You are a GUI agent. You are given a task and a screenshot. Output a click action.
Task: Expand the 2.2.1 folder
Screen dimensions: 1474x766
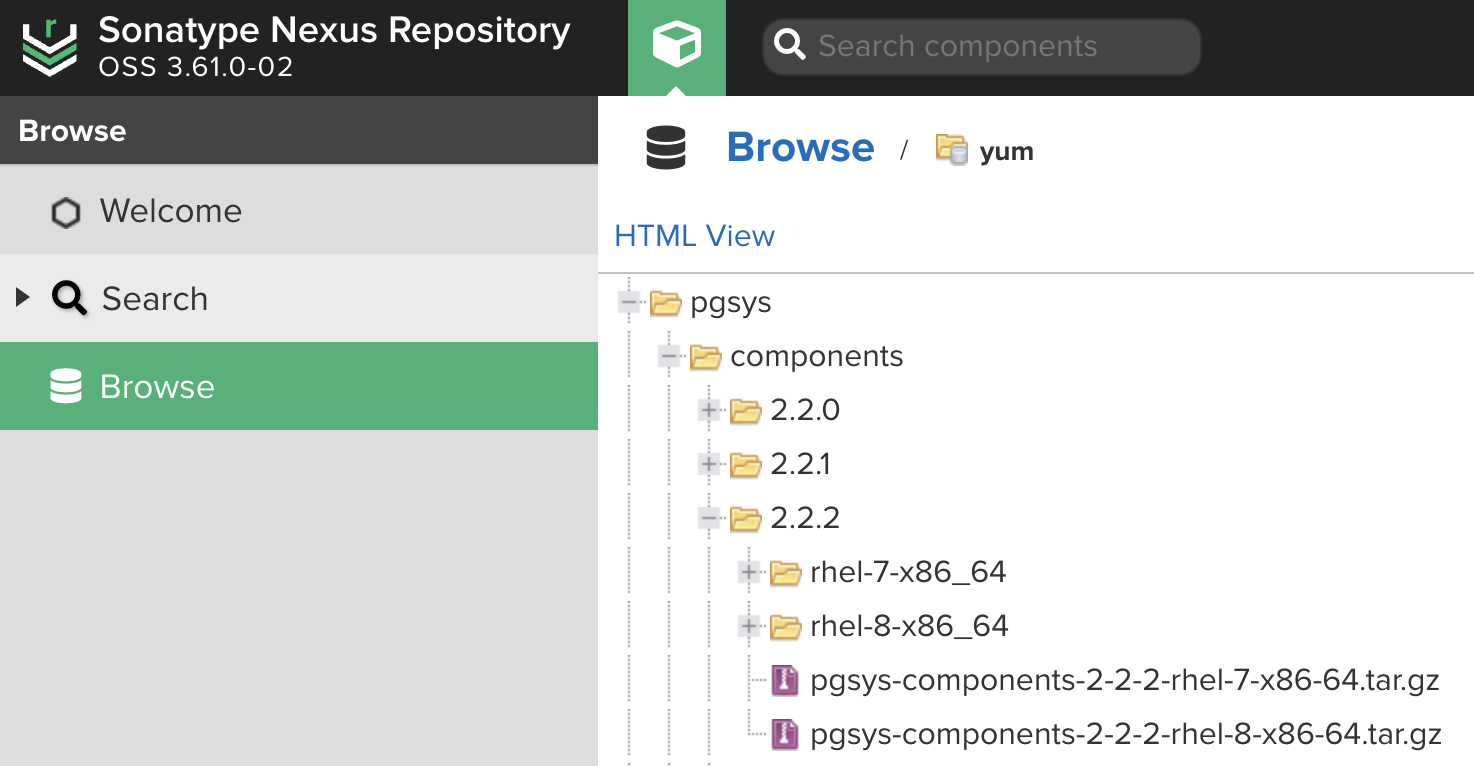tap(709, 464)
